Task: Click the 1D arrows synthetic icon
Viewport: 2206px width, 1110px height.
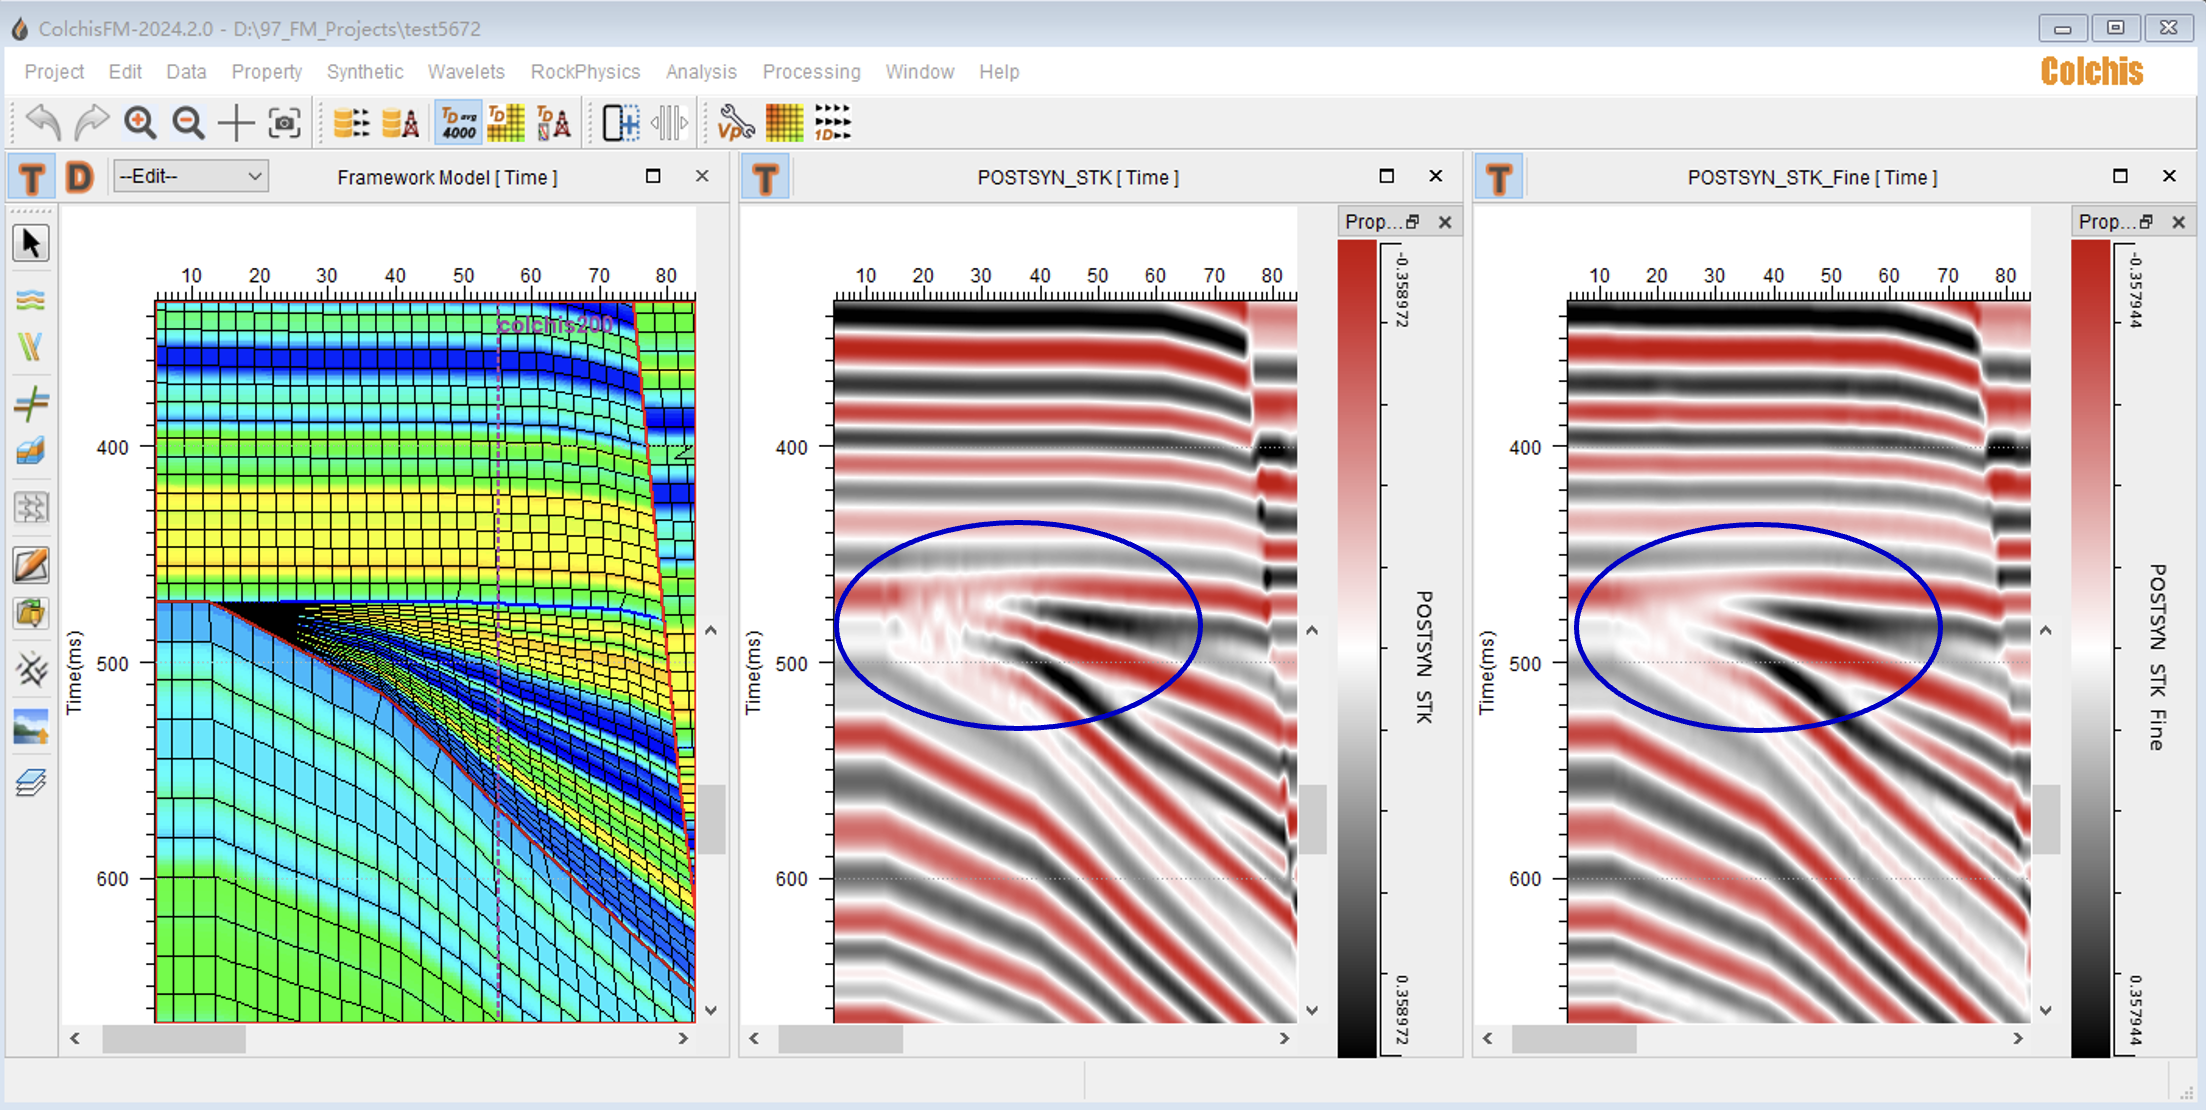Action: [x=832, y=123]
